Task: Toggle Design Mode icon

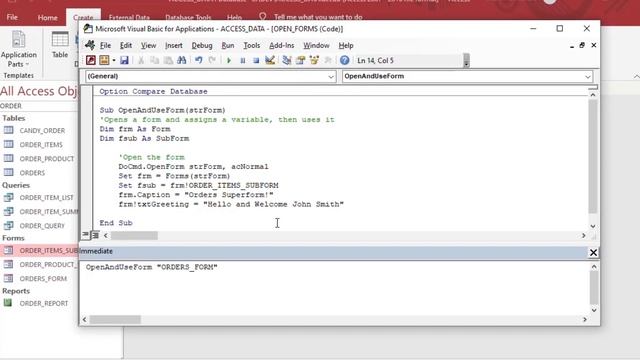Action: (x=270, y=60)
